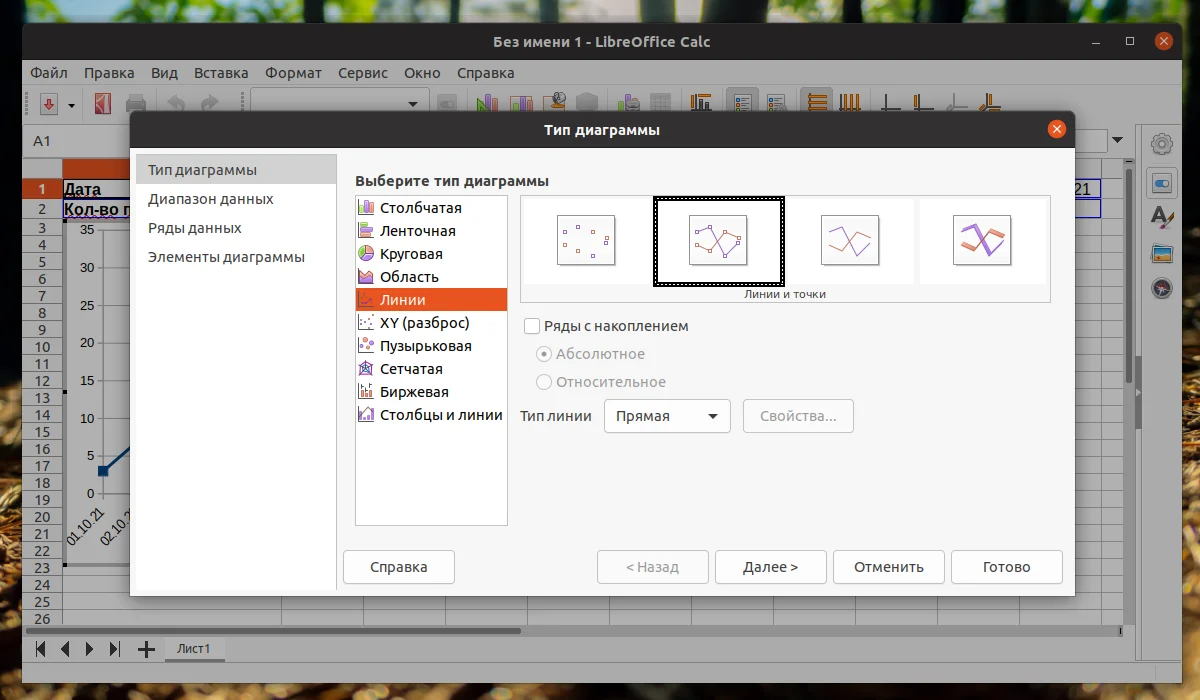Select the Абсолютное radio button
This screenshot has width=1200, height=700.
point(543,353)
